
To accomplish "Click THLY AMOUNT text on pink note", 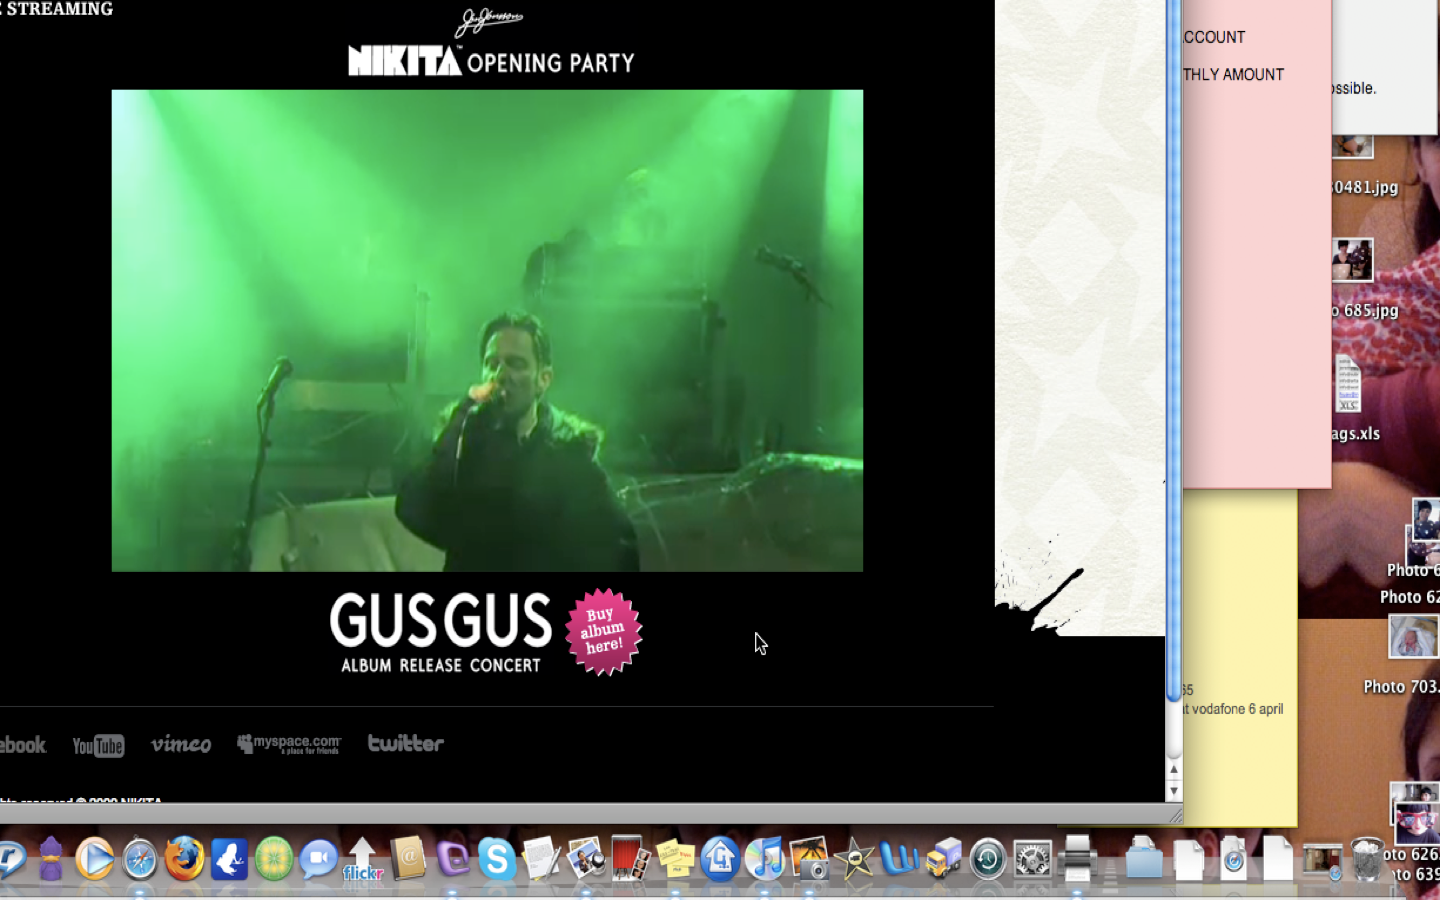I will (x=1234, y=75).
